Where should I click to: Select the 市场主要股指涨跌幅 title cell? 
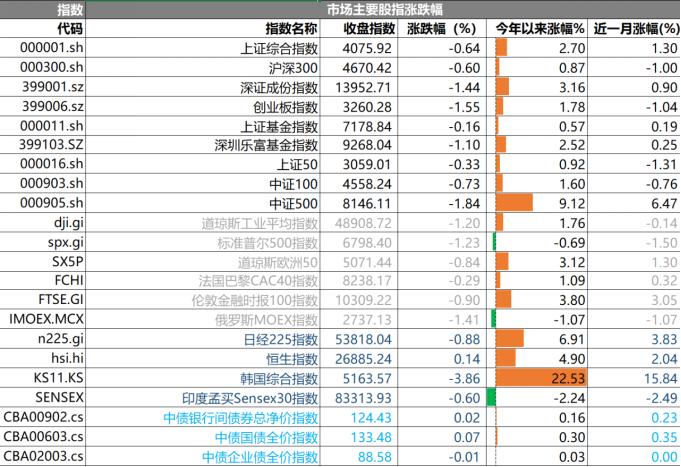(376, 10)
